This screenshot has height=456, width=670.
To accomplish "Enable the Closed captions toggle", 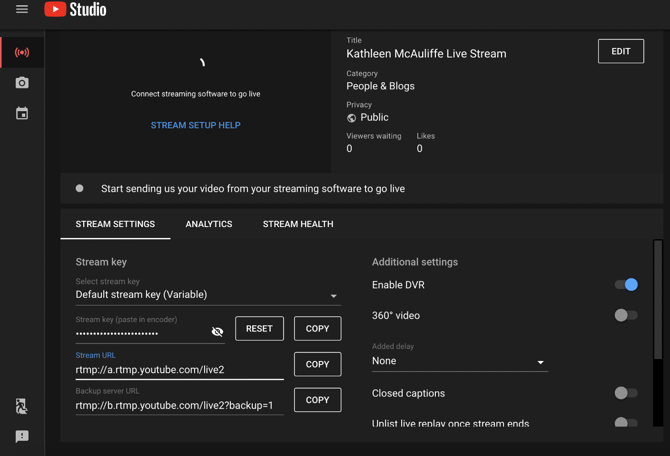I will [626, 393].
